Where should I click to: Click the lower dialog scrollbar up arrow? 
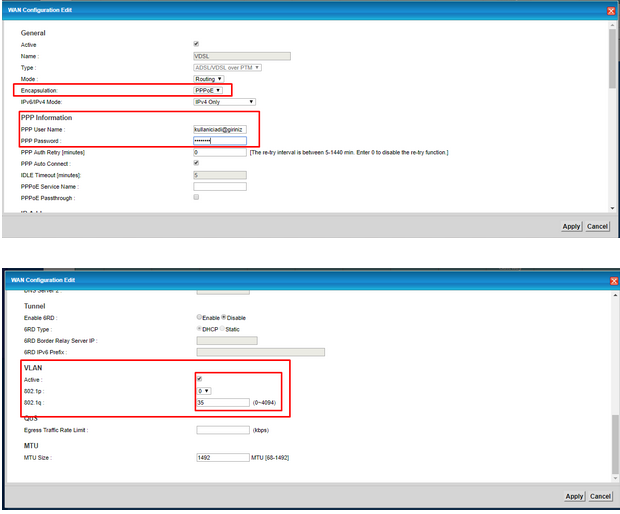(x=615, y=295)
